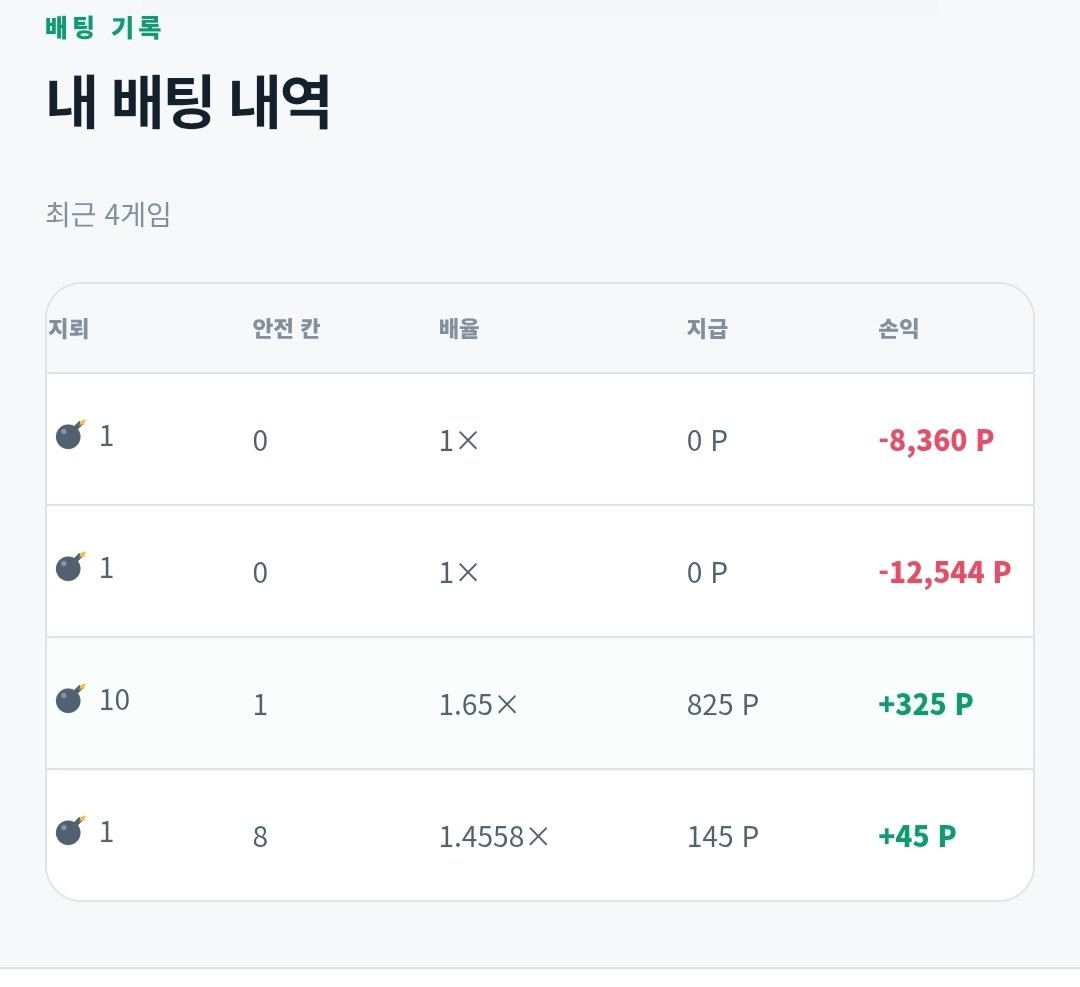Viewport: 1080px width, 987px height.
Task: Click the 배팅 기록 section label
Action: tap(103, 28)
